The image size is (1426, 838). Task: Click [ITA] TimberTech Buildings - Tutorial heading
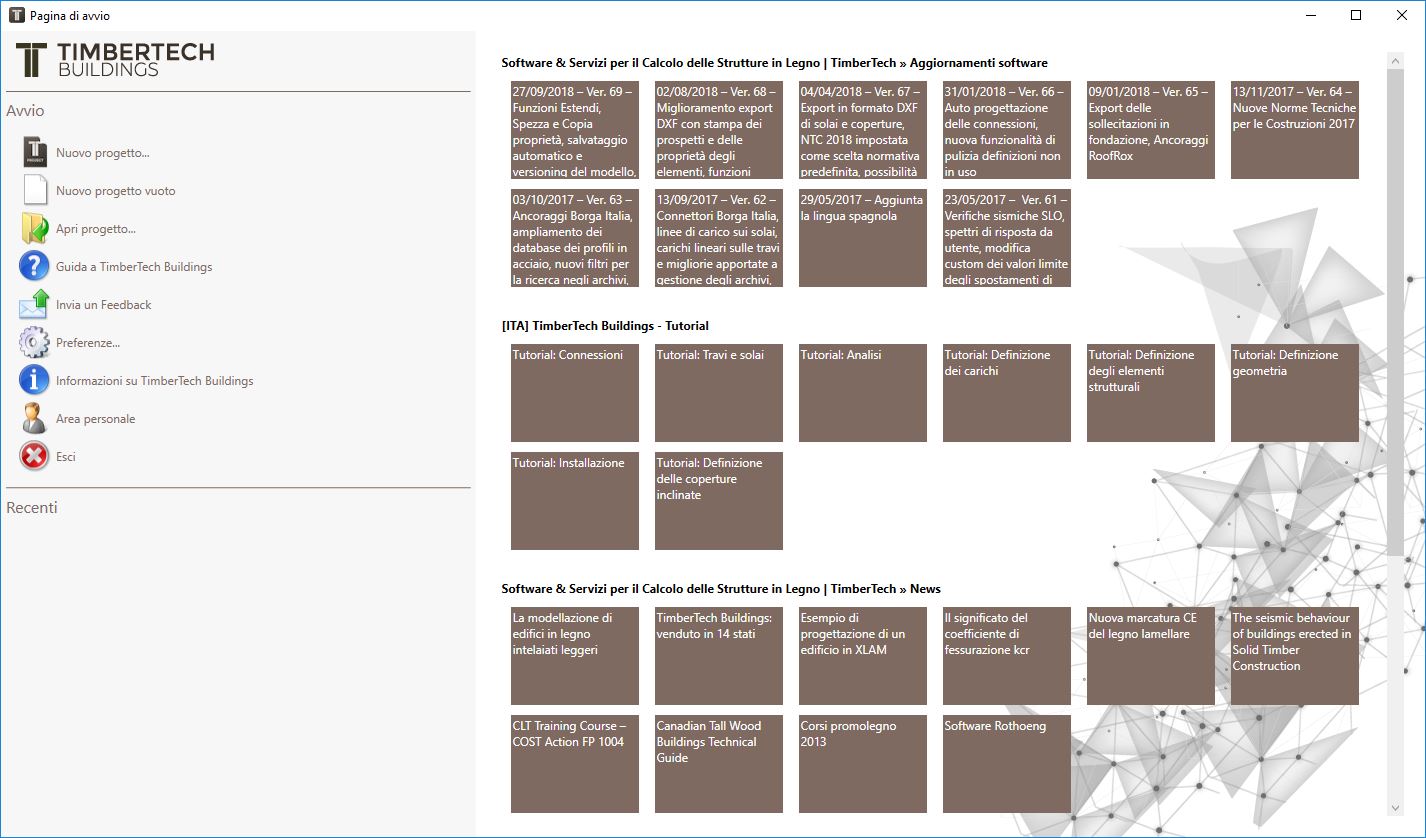(x=605, y=326)
